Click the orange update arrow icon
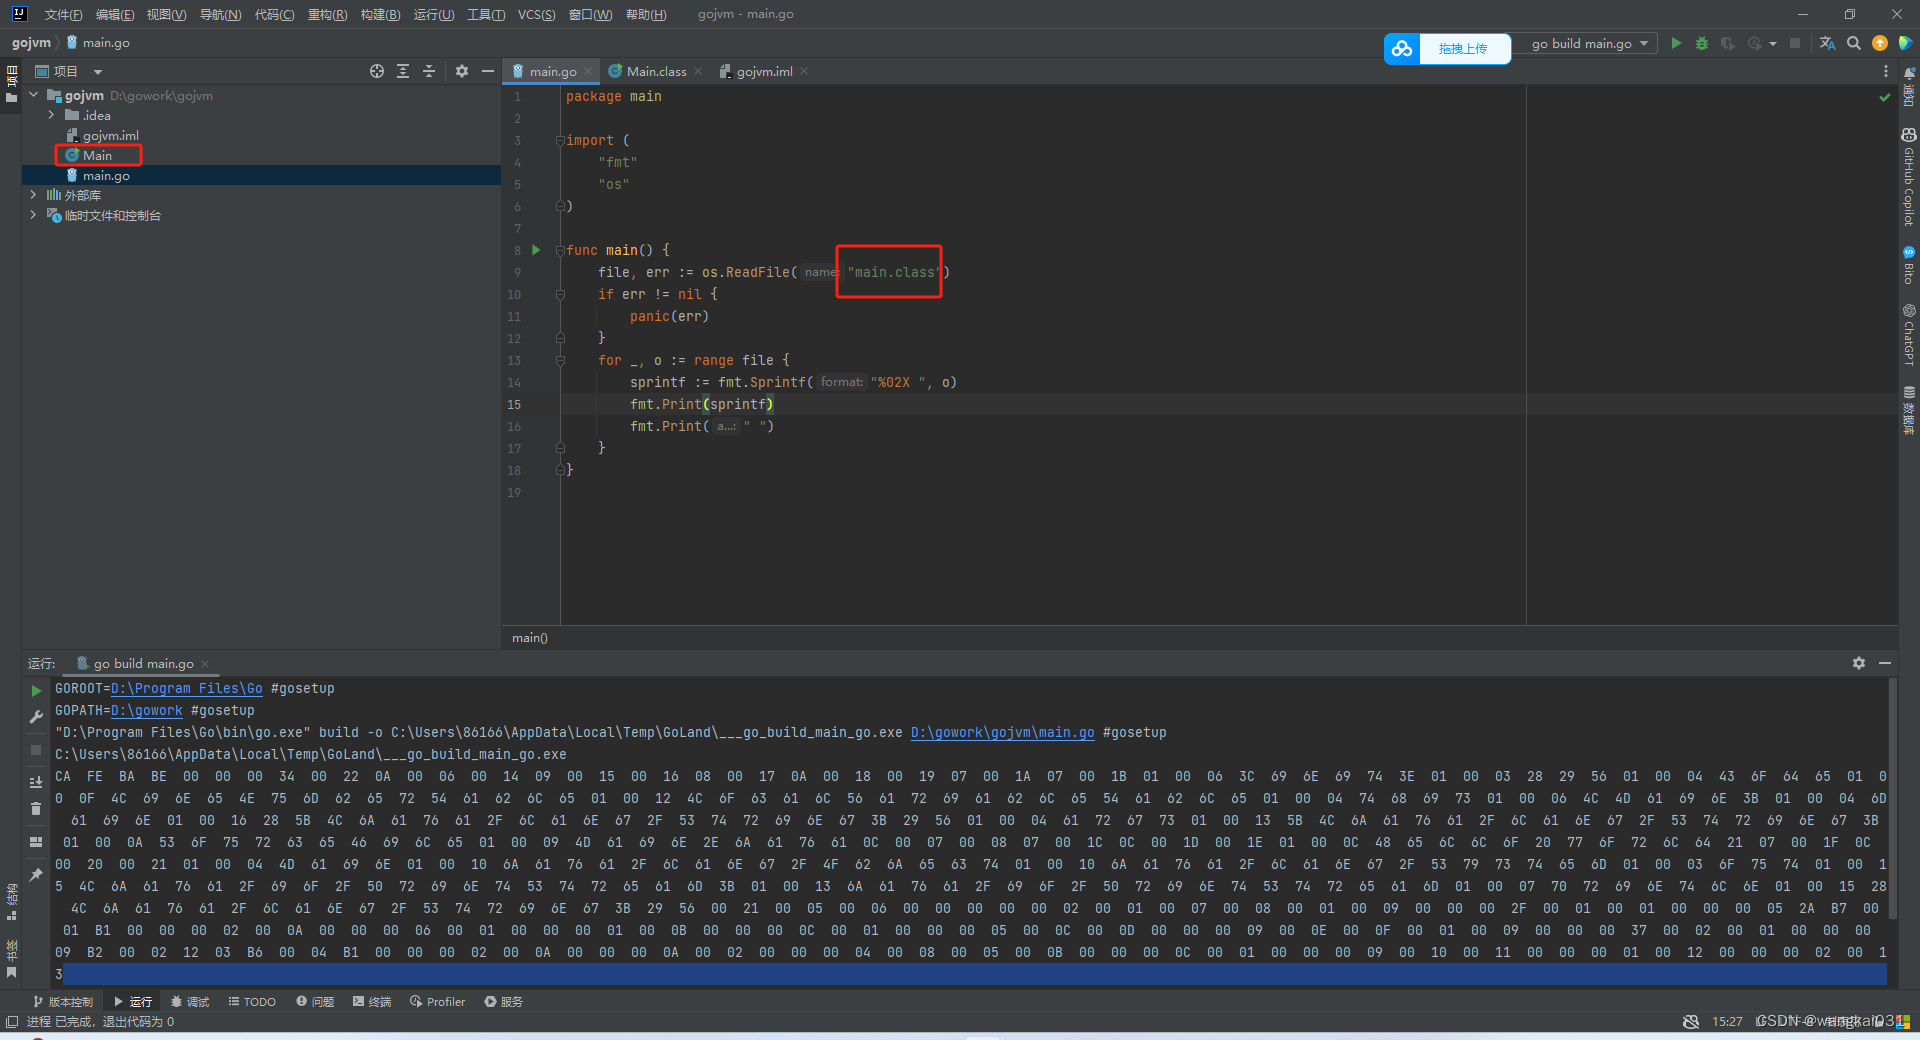The width and height of the screenshot is (1920, 1040). coord(1880,43)
